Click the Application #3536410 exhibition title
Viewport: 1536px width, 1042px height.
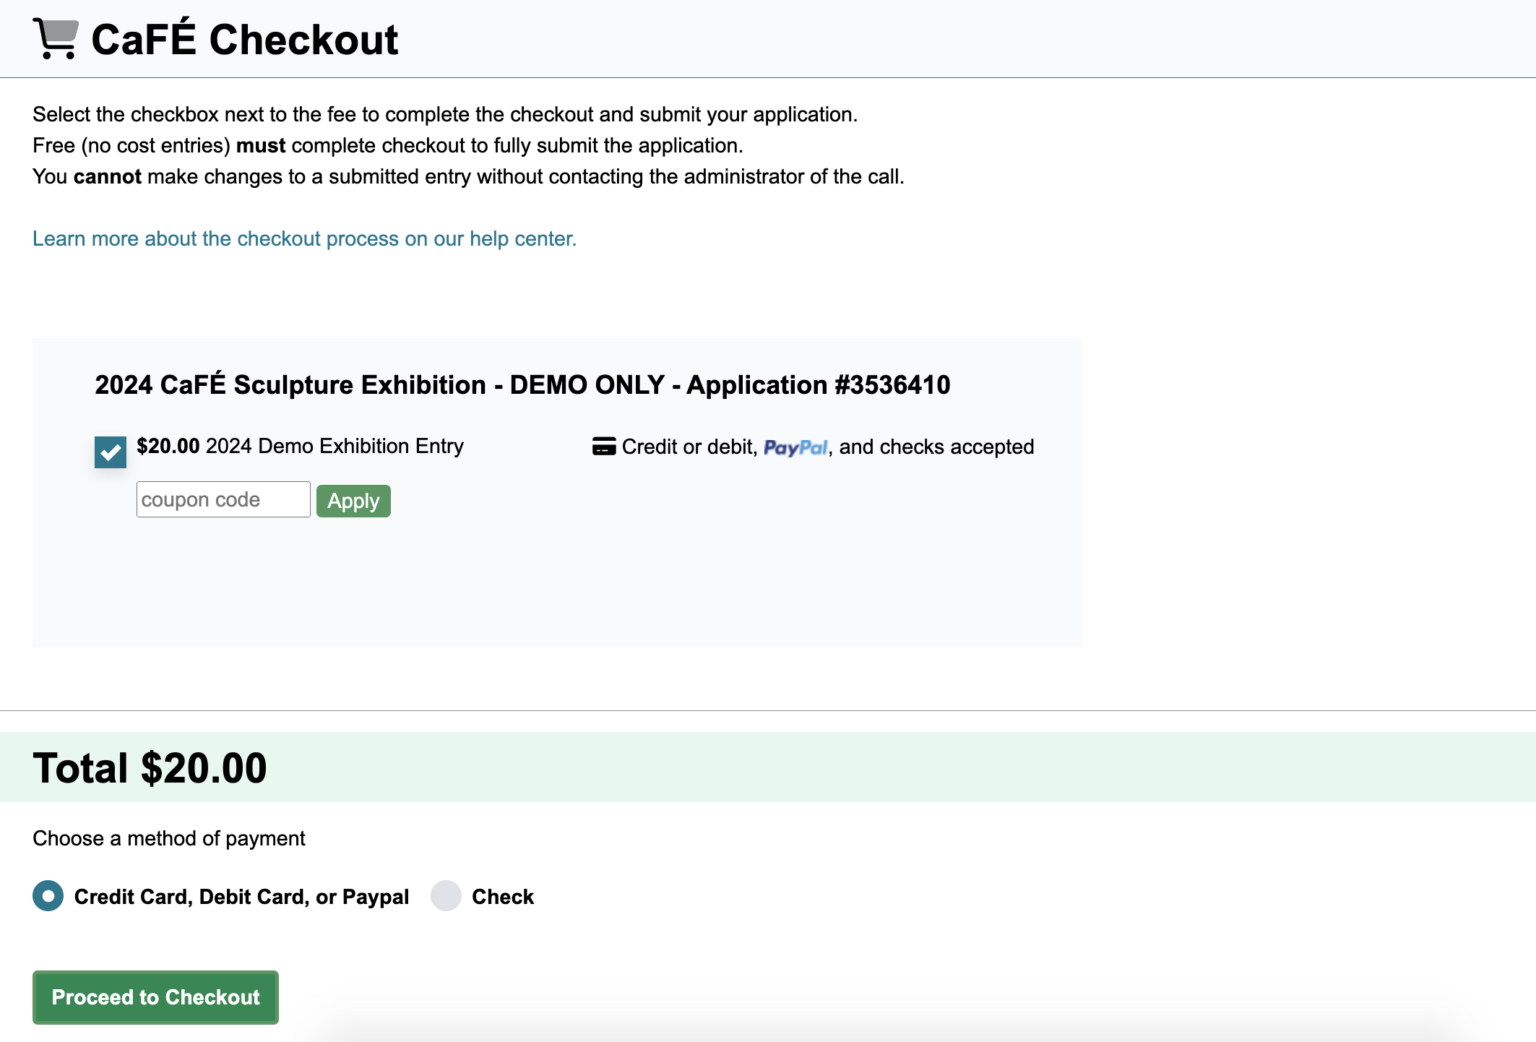click(x=522, y=385)
